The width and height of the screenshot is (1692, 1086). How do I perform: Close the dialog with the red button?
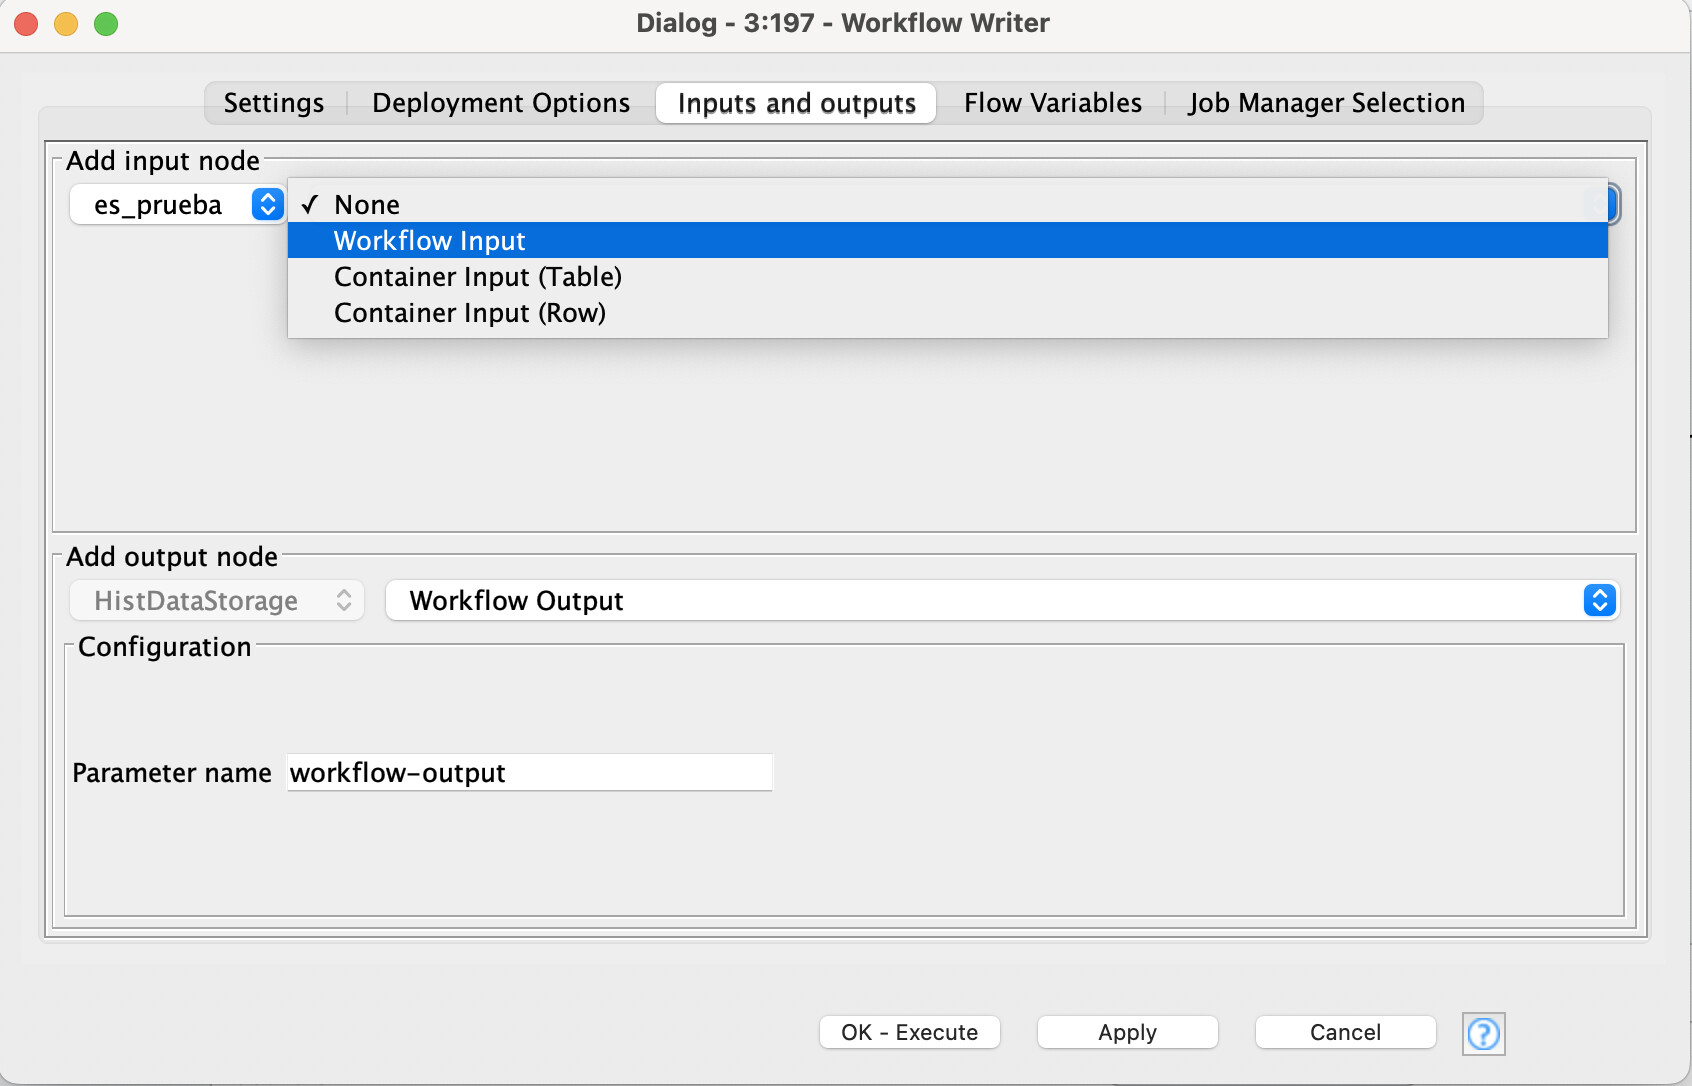pyautogui.click(x=26, y=23)
